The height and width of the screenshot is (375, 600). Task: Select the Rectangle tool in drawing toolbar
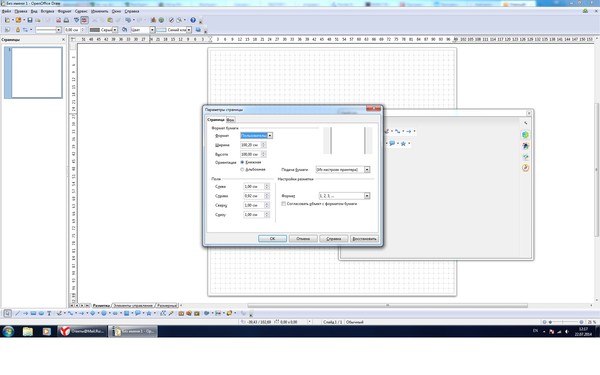pos(33,313)
